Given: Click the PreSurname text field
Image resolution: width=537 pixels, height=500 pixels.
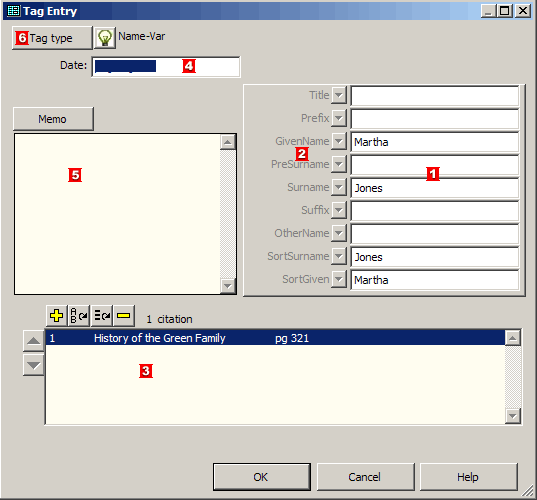Looking at the screenshot, I should click(x=435, y=165).
